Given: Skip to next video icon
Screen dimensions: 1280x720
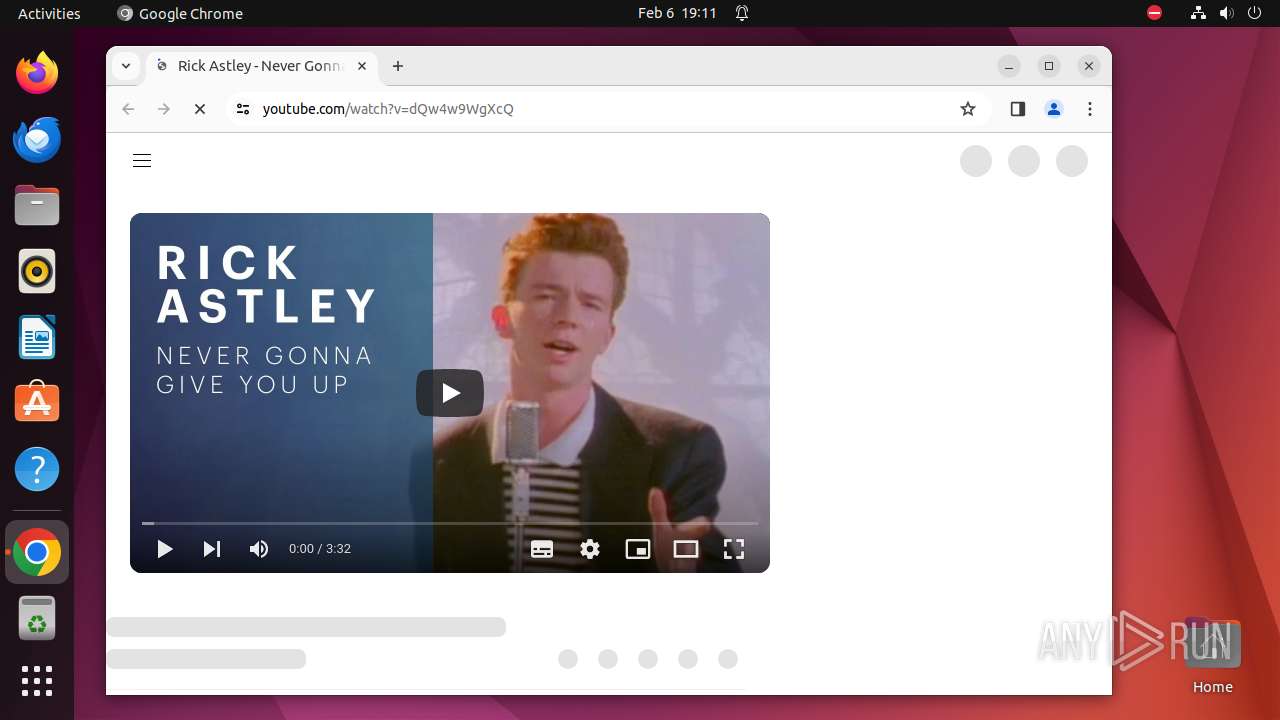Looking at the screenshot, I should pyautogui.click(x=212, y=549).
